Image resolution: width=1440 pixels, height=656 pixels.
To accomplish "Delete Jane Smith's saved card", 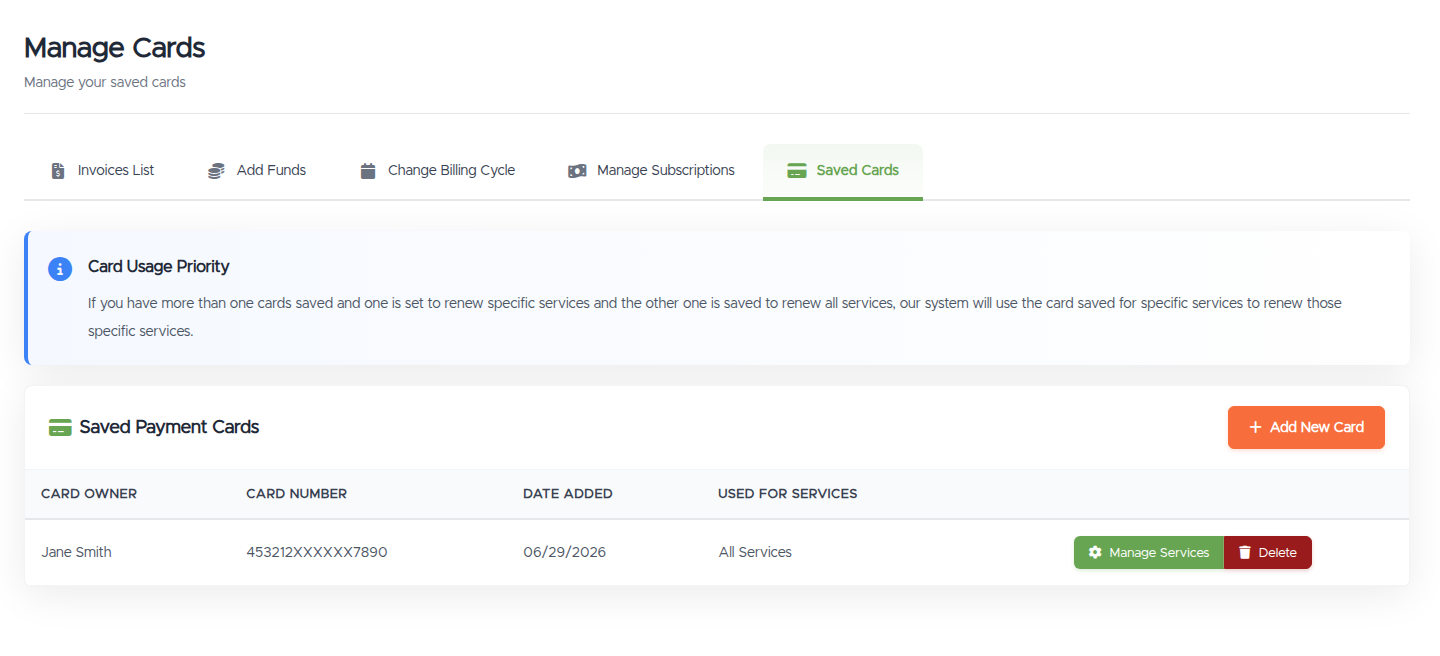I will (x=1268, y=553).
